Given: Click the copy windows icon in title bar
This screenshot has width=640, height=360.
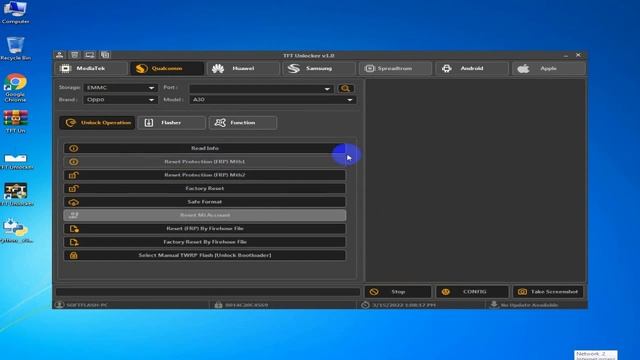Looking at the screenshot, I should (105, 55).
